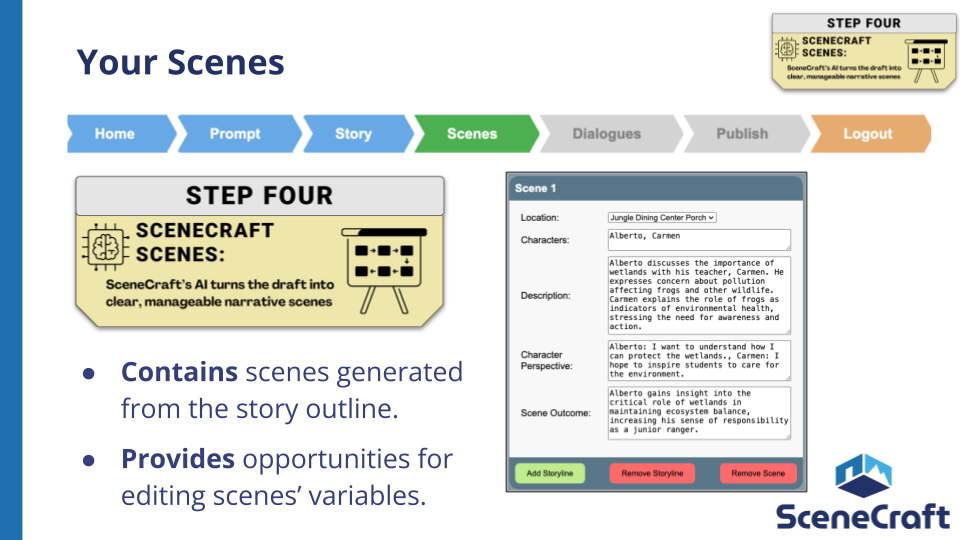This screenshot has width=960, height=540.
Task: Click the easel icon in top-right thumbnail card
Action: (926, 60)
